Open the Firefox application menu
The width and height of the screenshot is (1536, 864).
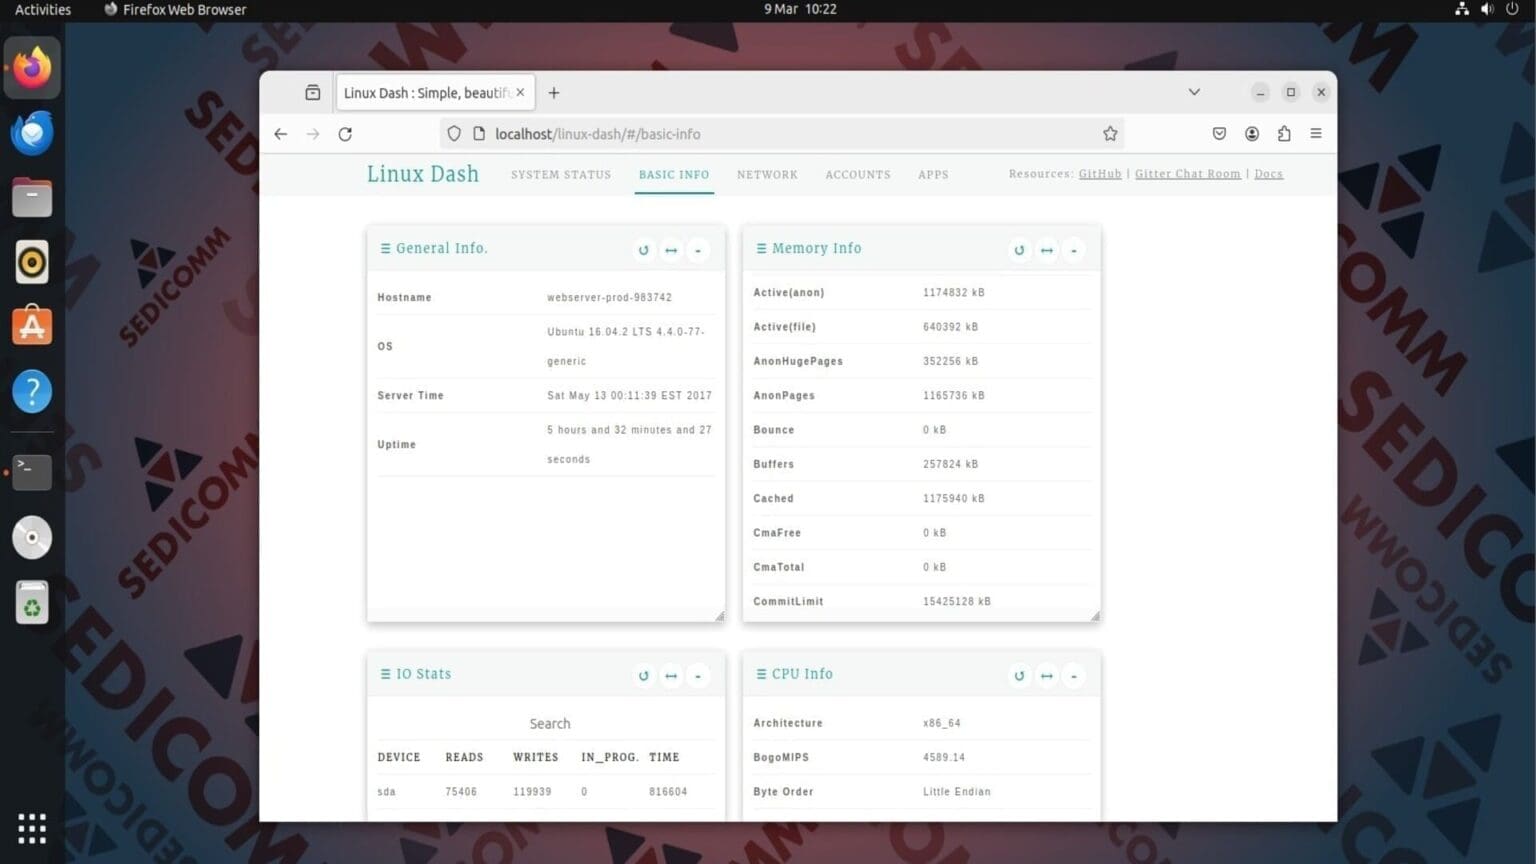tap(1316, 134)
